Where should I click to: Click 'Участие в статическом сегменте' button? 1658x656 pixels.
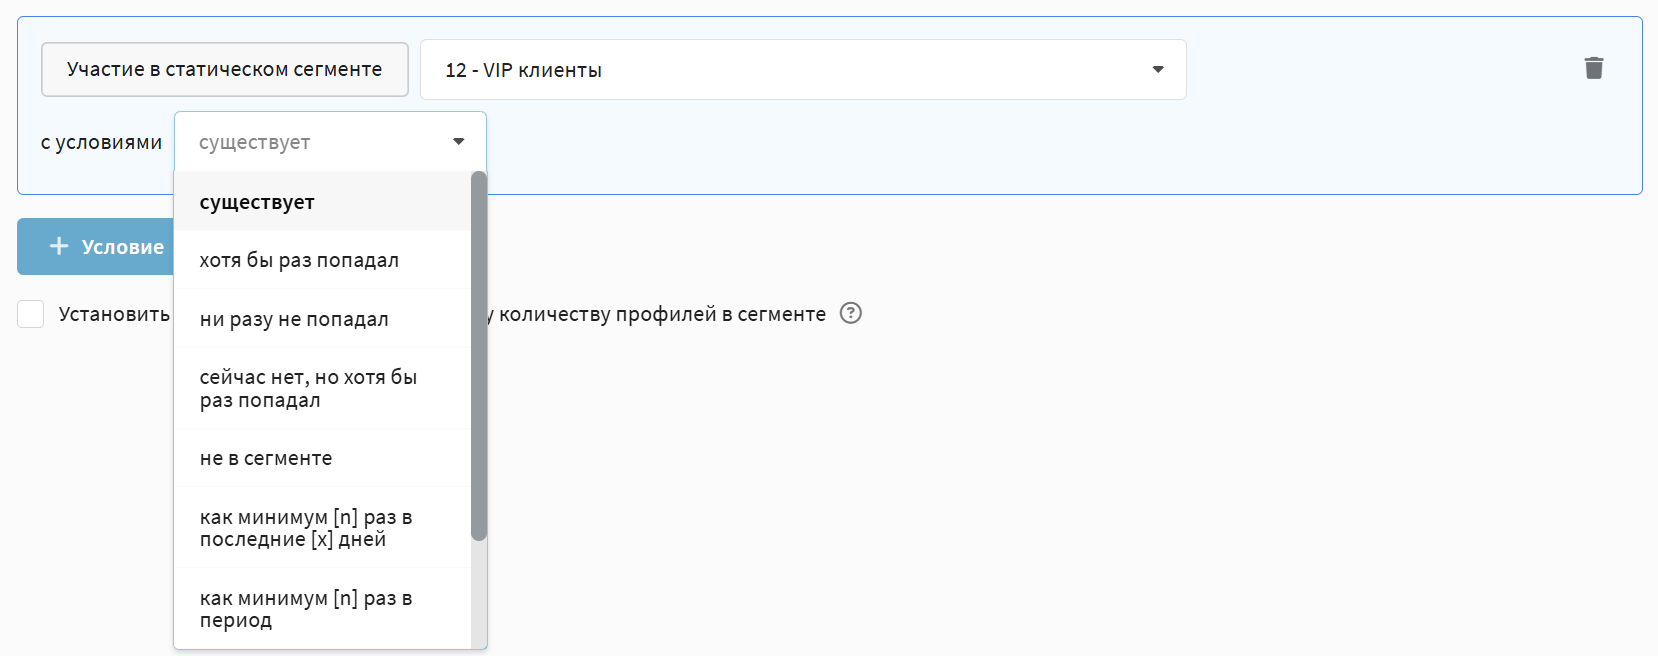point(224,70)
